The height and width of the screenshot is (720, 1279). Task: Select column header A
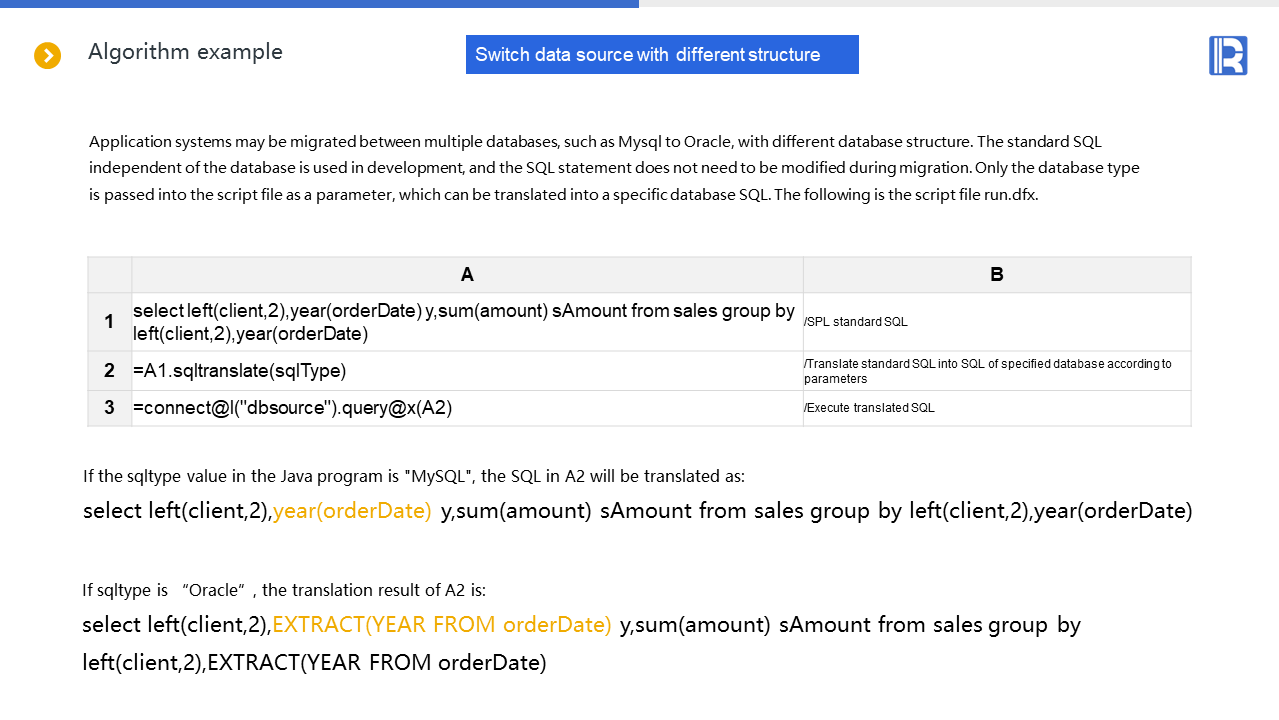467,275
